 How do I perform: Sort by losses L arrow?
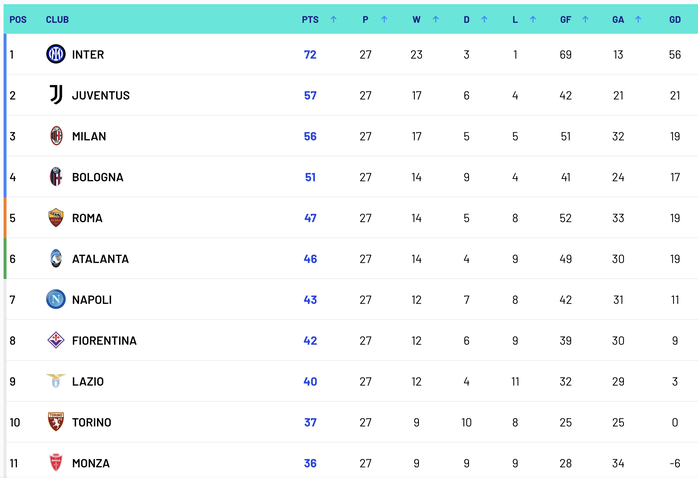pos(533,20)
